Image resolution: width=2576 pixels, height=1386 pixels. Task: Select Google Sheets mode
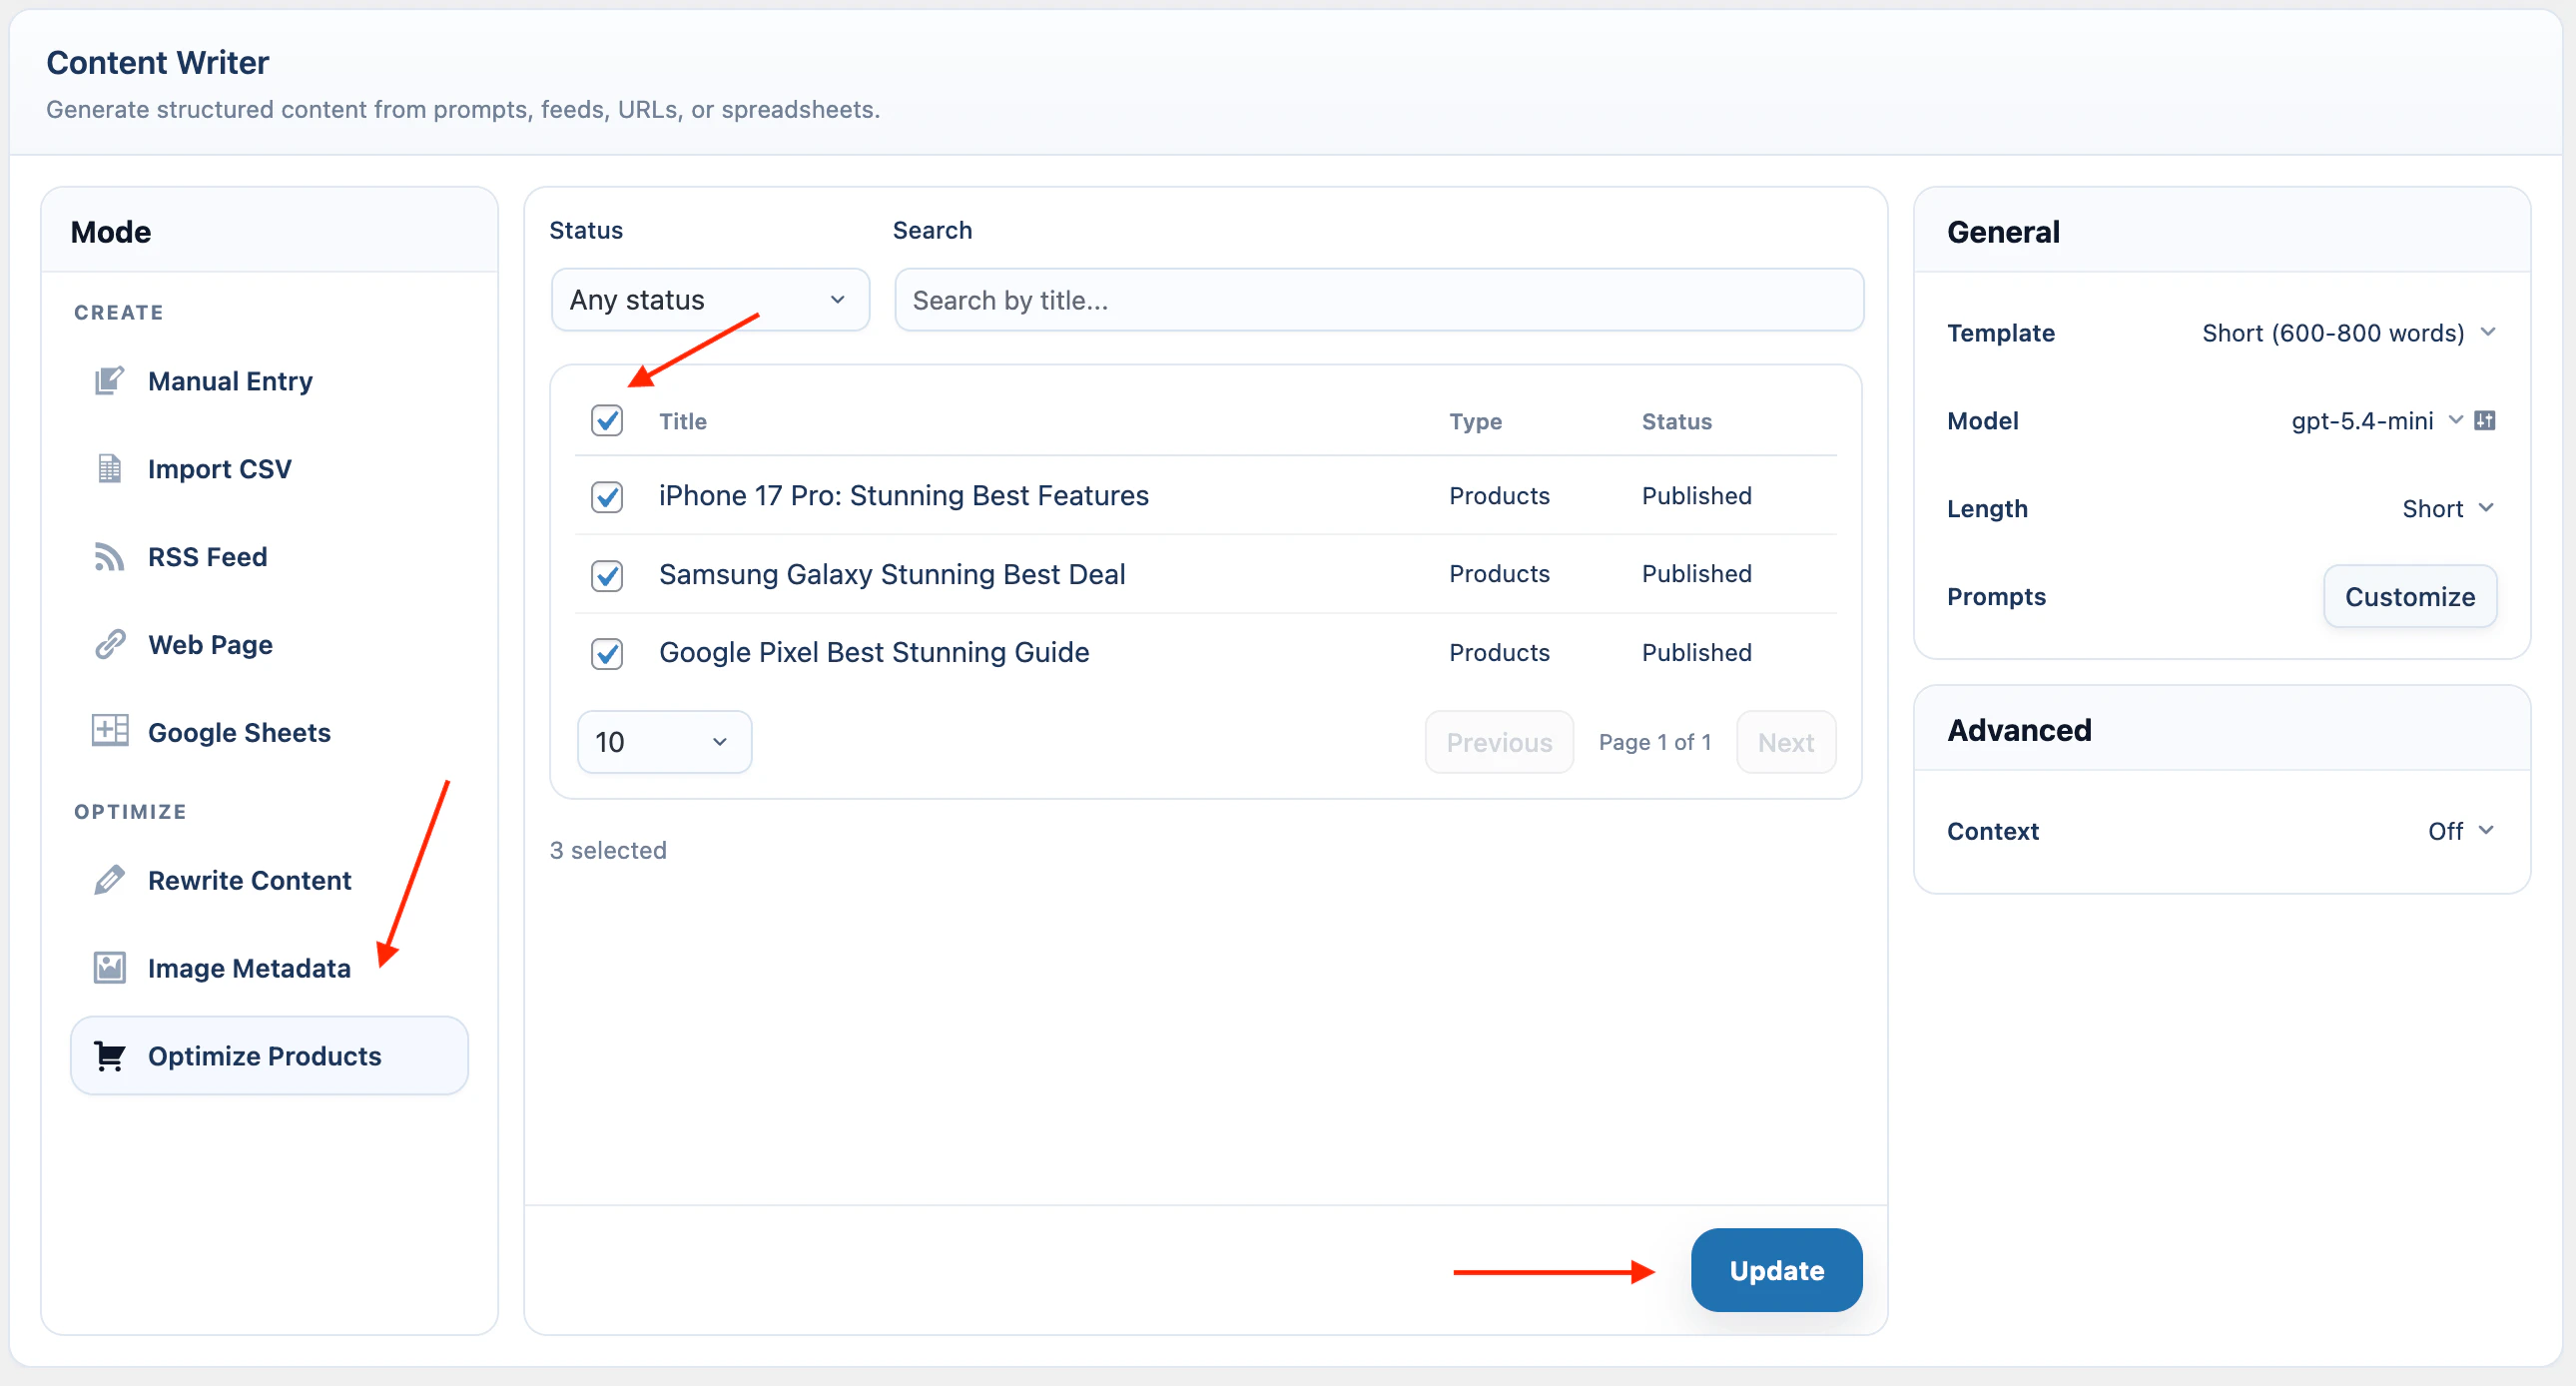(269, 733)
